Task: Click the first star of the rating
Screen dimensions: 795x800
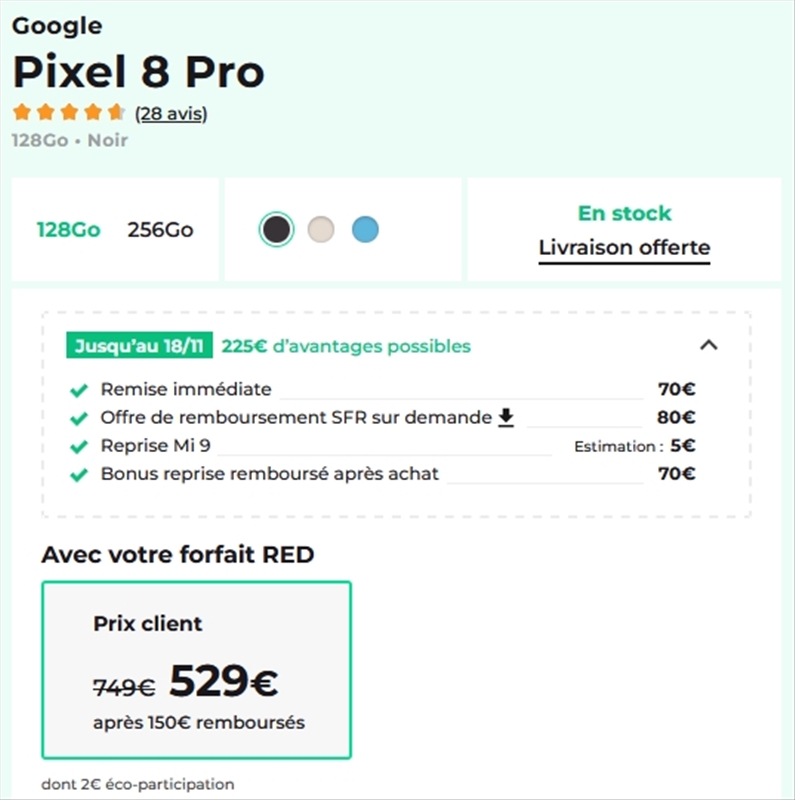Action: (20, 113)
